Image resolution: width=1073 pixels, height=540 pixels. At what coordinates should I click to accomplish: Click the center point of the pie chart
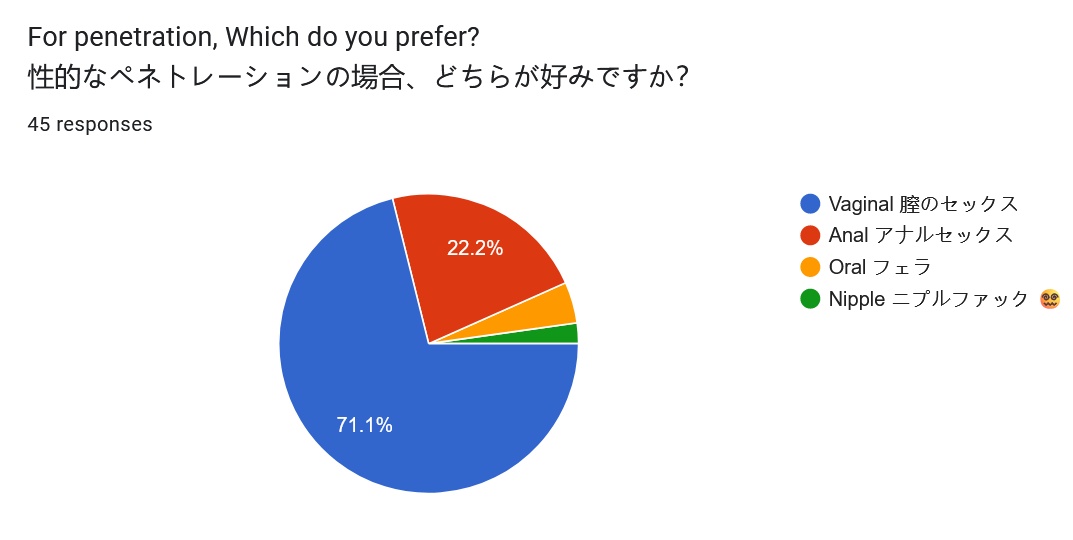[x=429, y=343]
